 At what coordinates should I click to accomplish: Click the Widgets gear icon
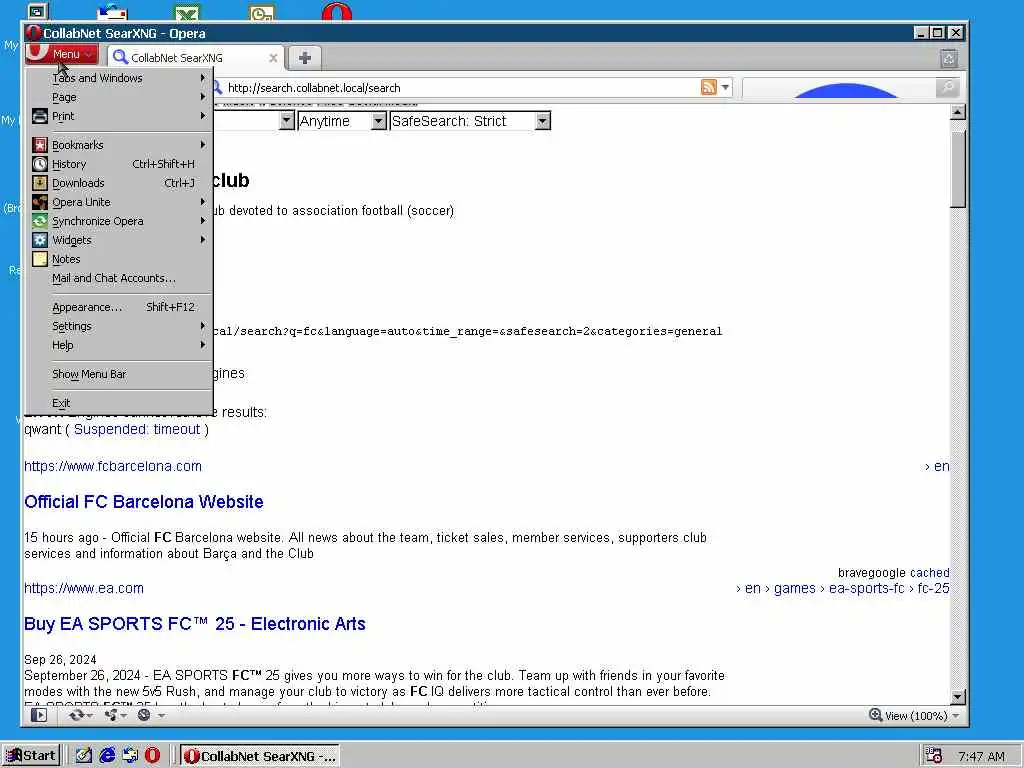[x=40, y=240]
